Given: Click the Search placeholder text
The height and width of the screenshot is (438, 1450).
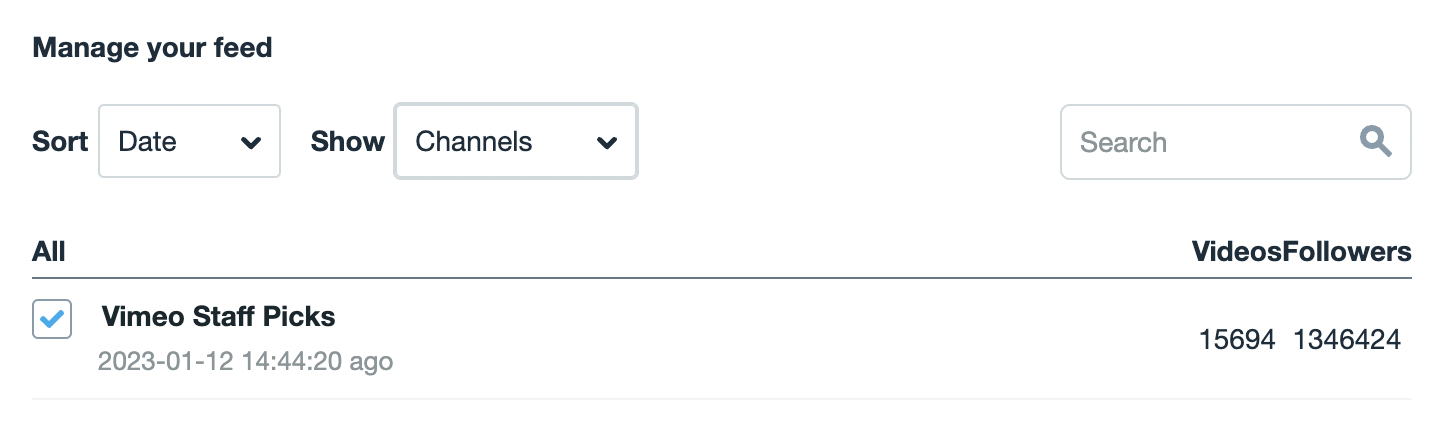Looking at the screenshot, I should [1123, 142].
